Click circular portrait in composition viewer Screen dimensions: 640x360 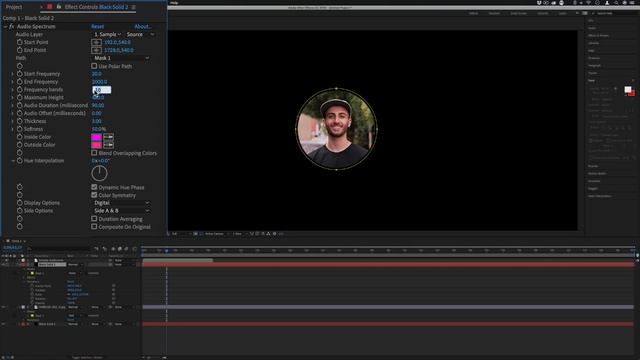[x=336, y=129]
